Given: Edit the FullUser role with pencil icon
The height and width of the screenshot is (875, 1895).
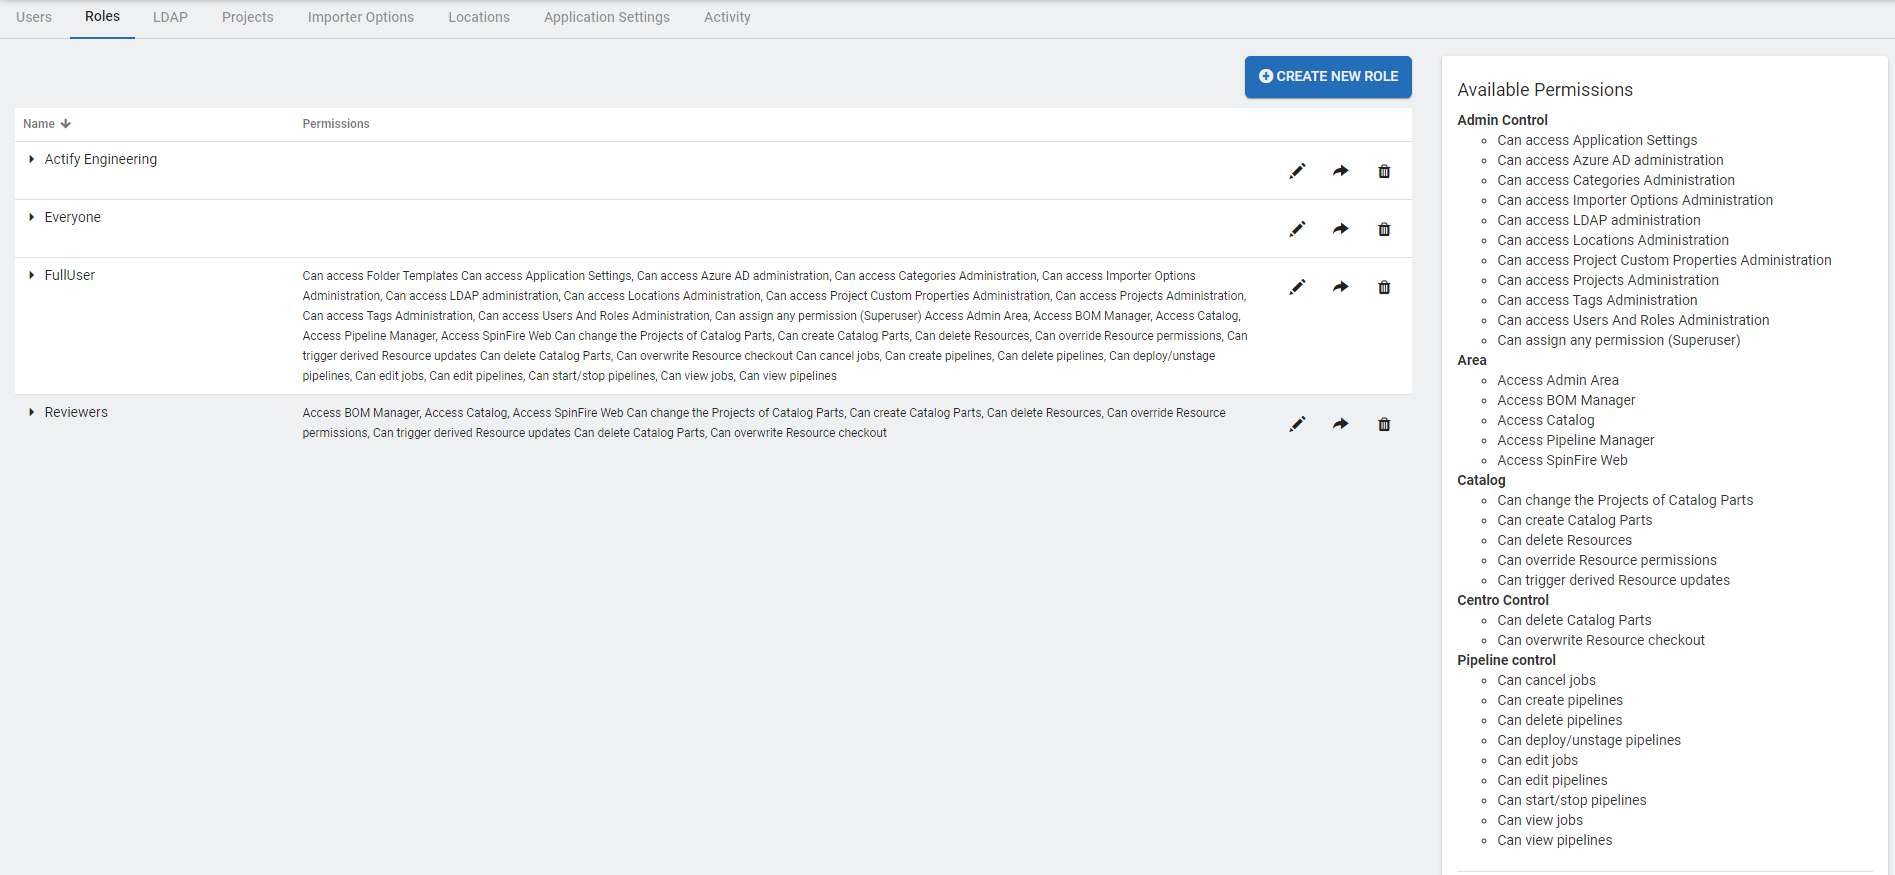Looking at the screenshot, I should [x=1297, y=287].
